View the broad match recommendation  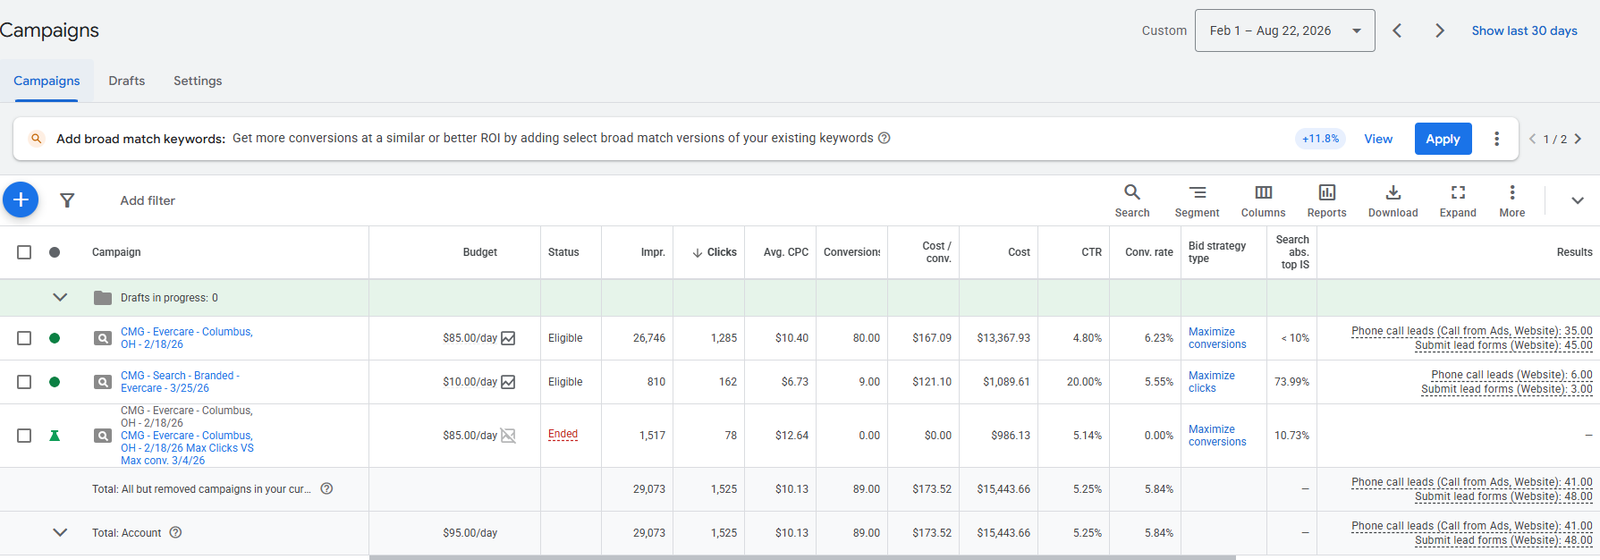[x=1378, y=139]
